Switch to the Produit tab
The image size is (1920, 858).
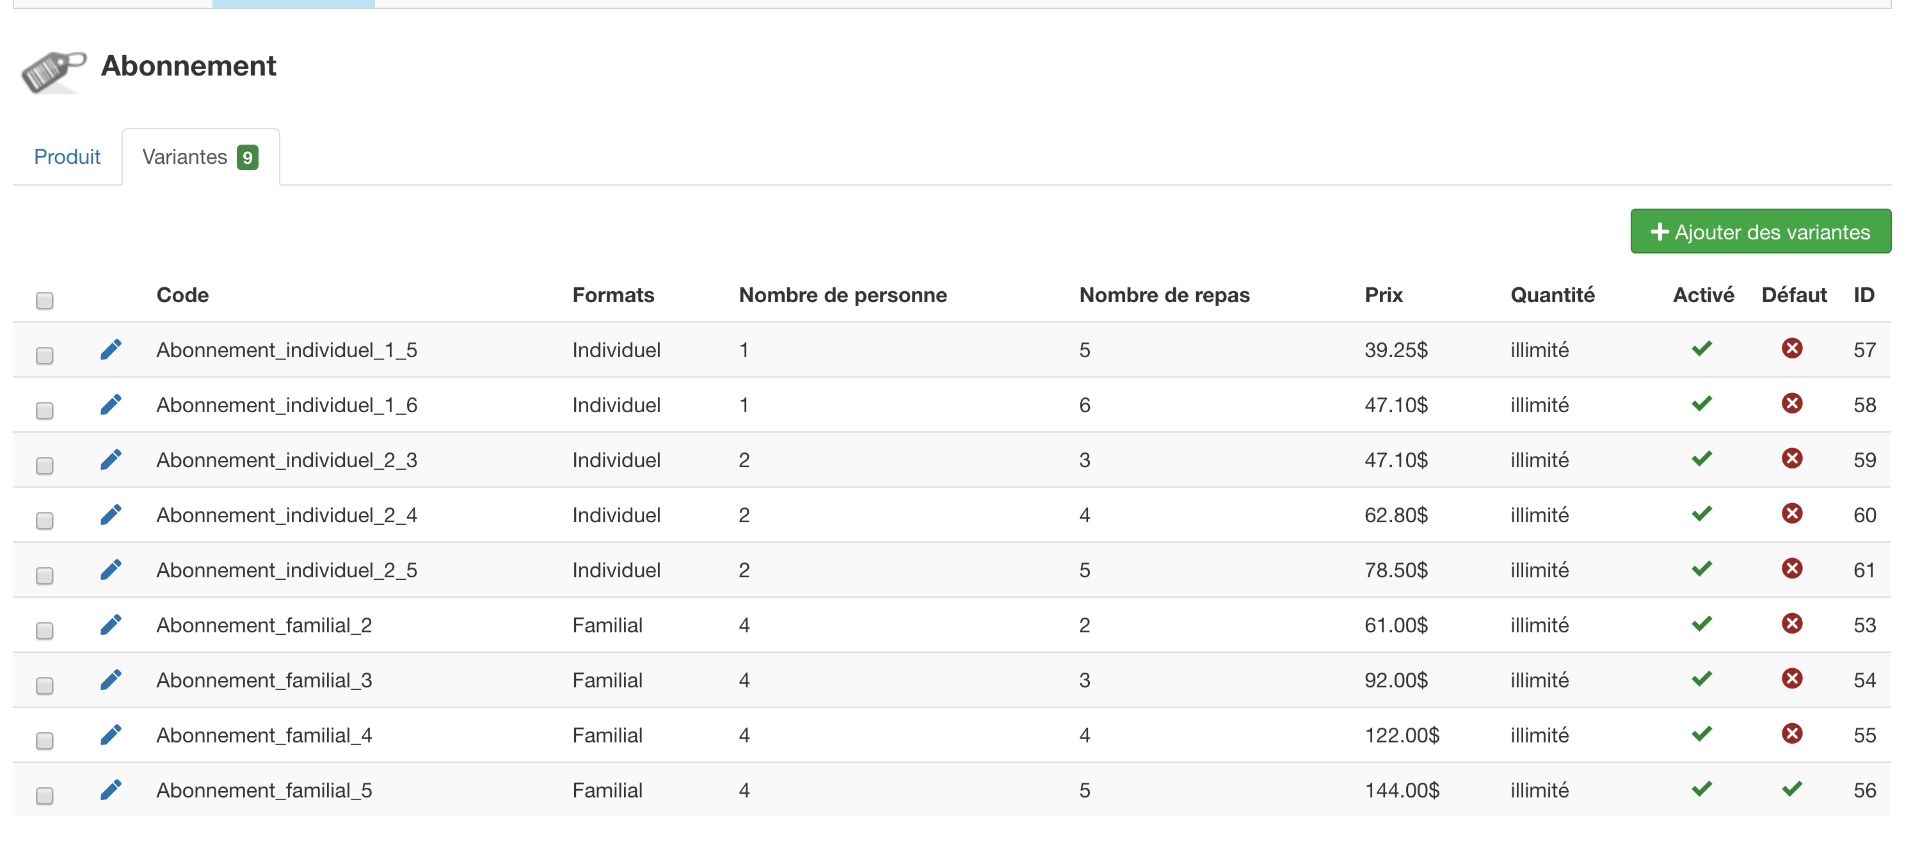pyautogui.click(x=67, y=157)
